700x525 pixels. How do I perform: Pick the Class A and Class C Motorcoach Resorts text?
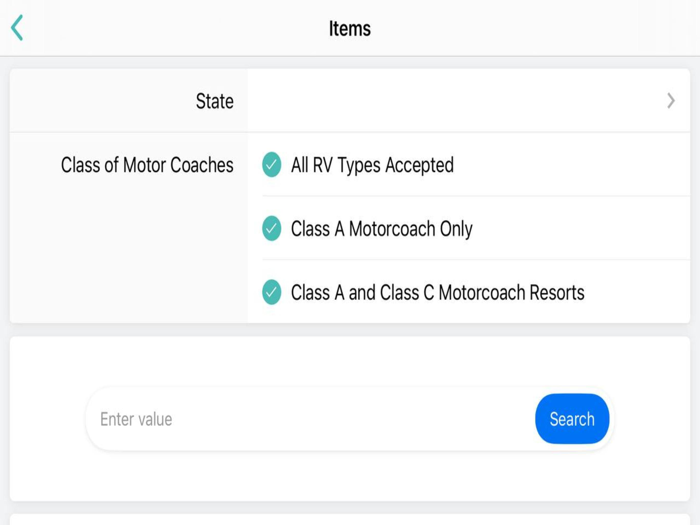[437, 293]
